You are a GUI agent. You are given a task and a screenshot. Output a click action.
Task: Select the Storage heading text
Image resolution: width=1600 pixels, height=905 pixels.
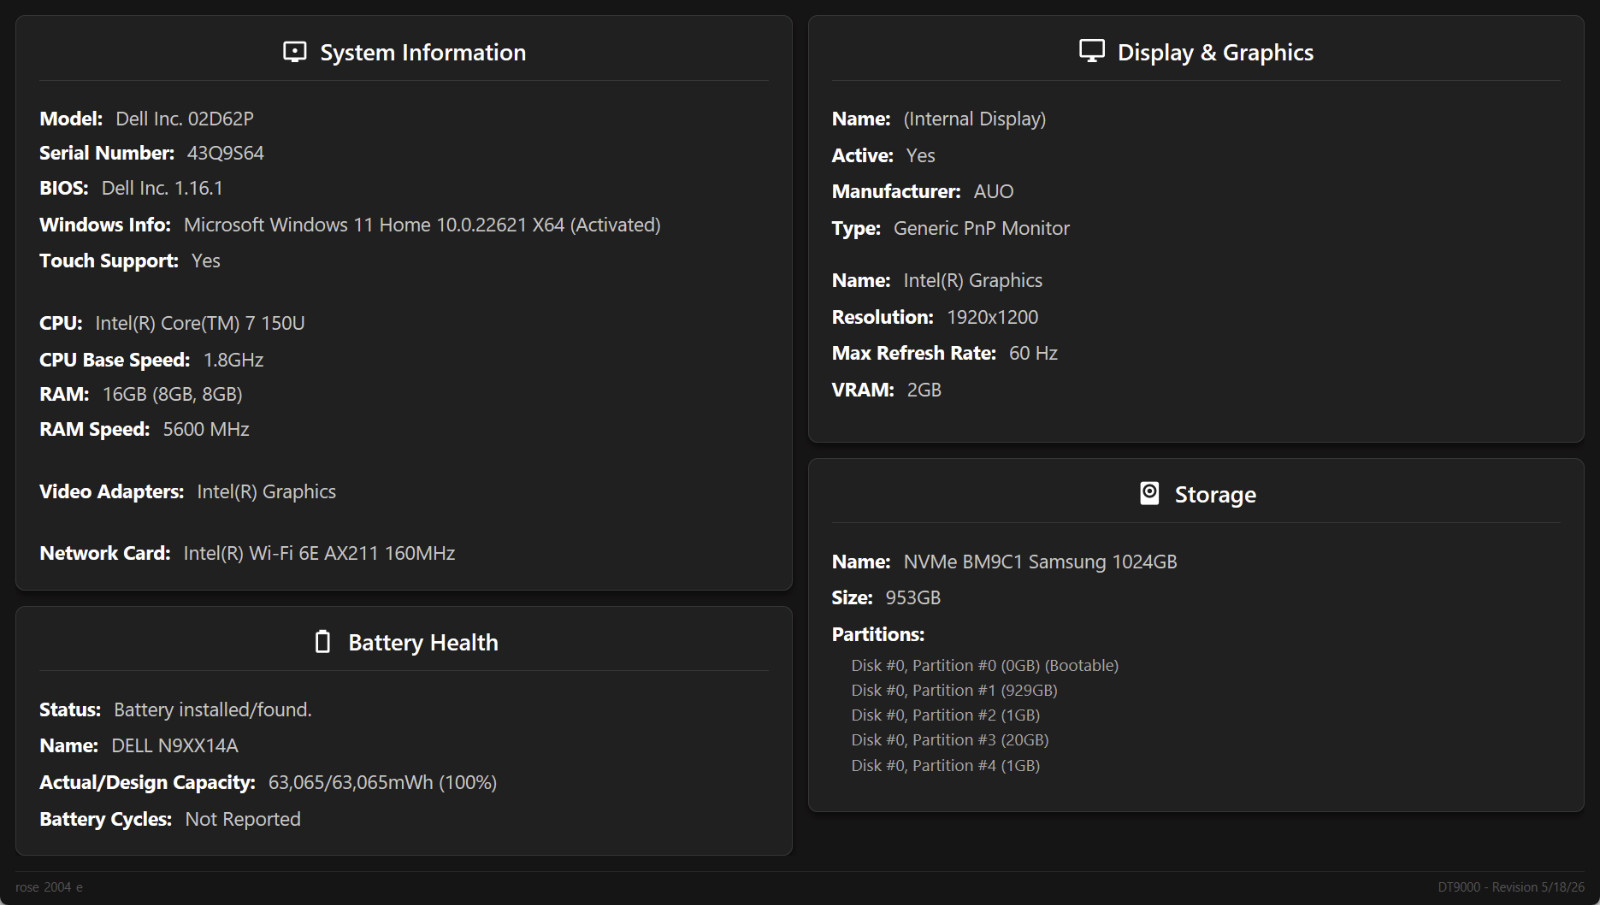tap(1215, 494)
